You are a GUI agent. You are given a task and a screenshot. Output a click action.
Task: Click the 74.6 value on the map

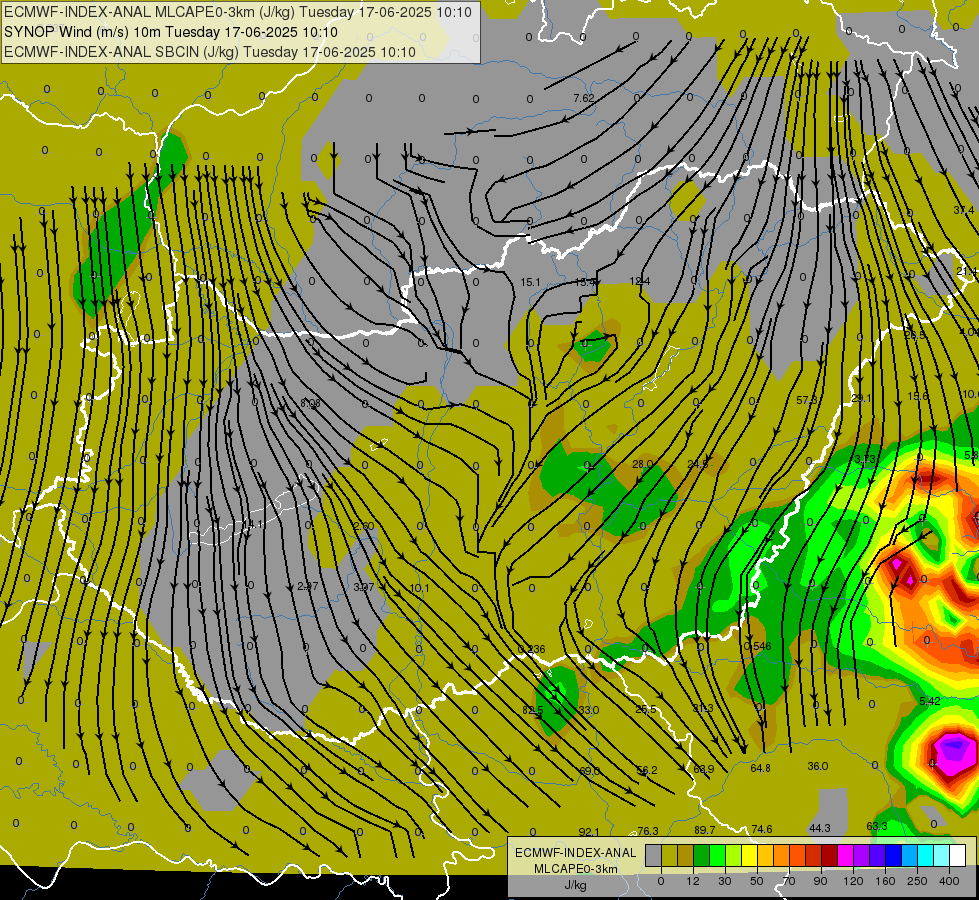coord(762,829)
